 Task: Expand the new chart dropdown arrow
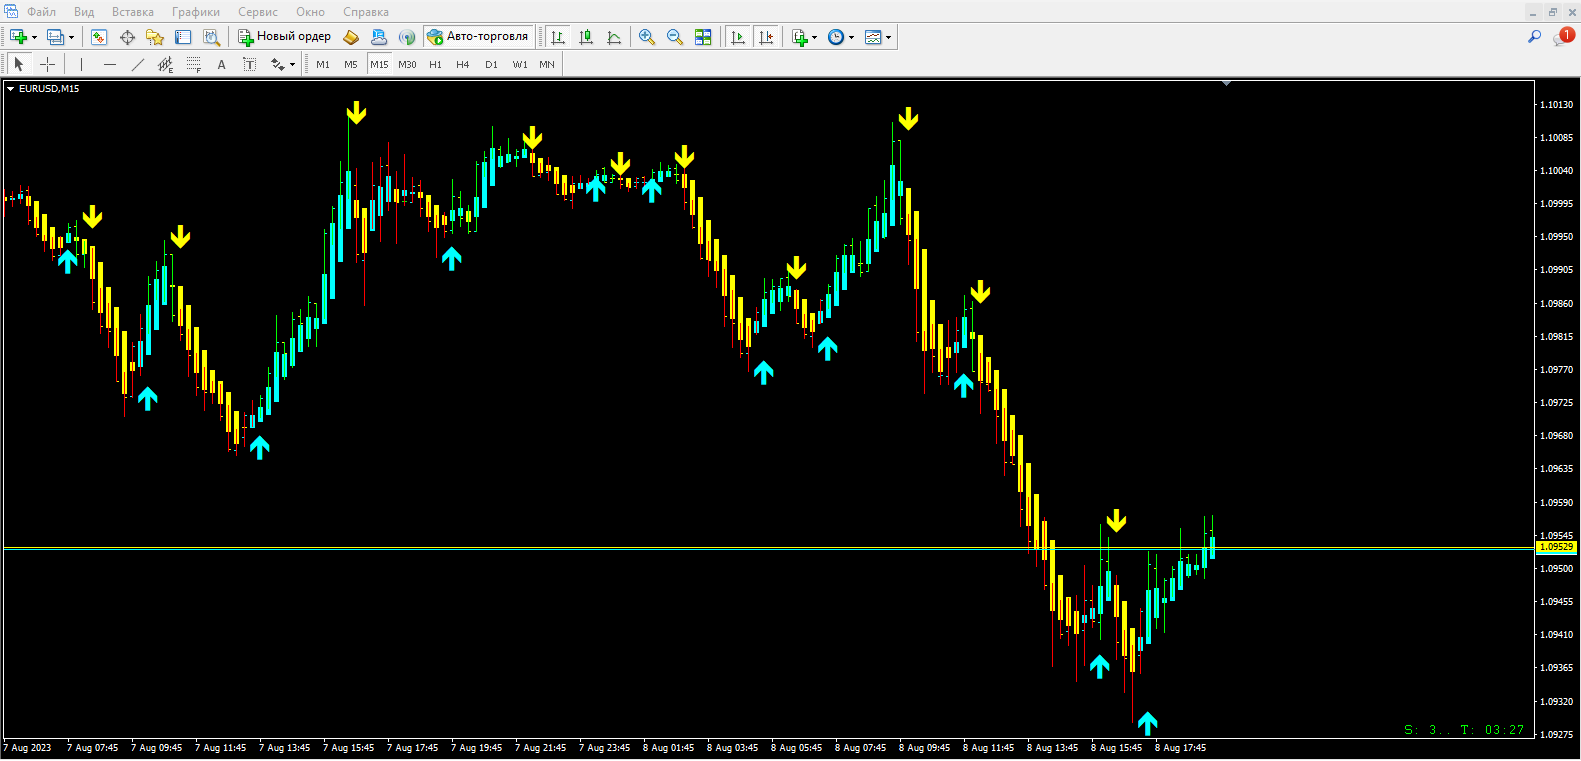35,38
